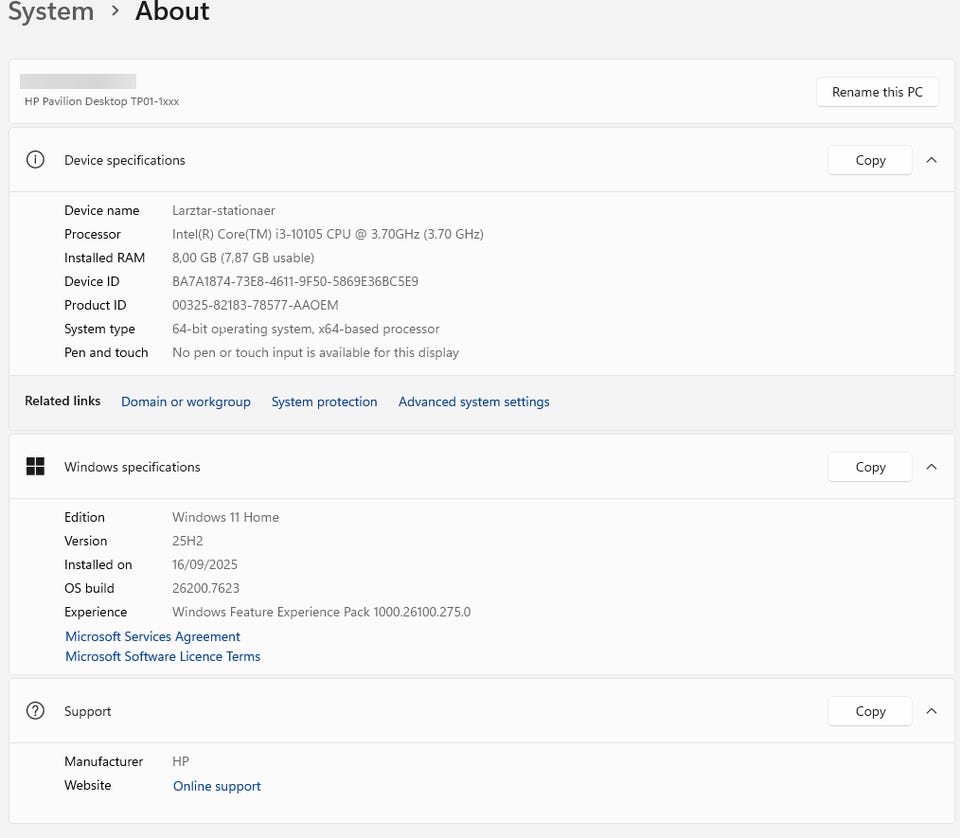Collapse the Device specifications section chevron
Screen dimensions: 960x838
click(x=931, y=160)
